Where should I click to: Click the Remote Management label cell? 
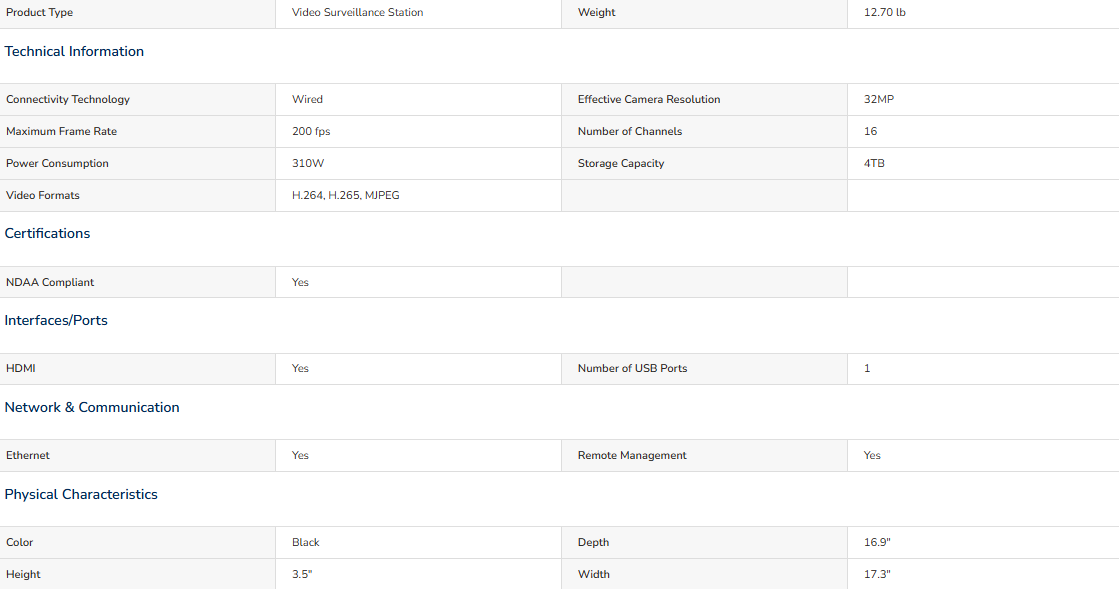point(704,455)
